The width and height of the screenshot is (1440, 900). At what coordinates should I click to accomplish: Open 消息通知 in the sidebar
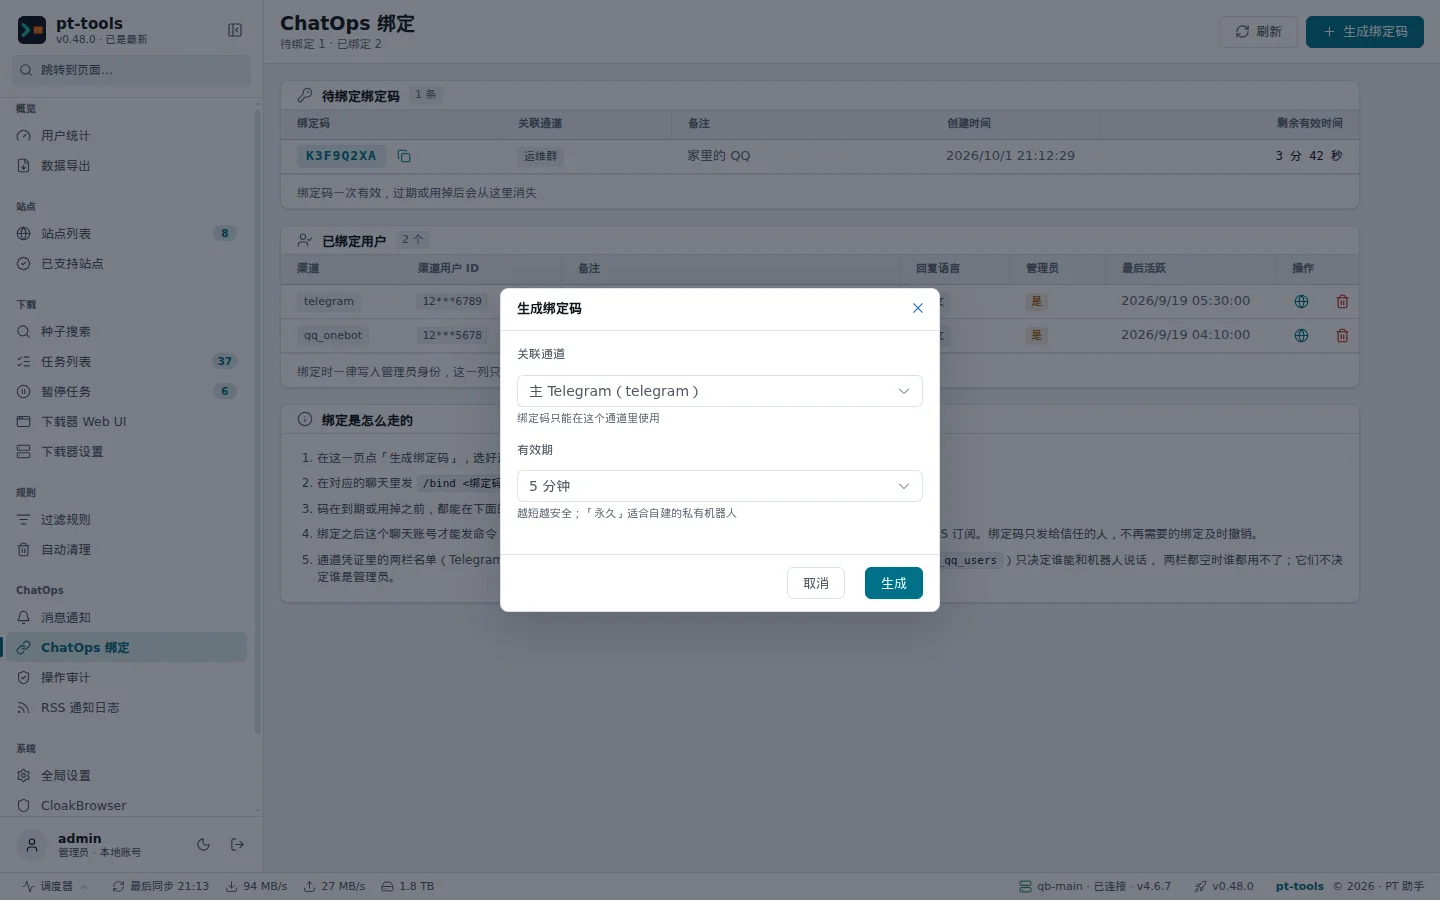(x=126, y=618)
